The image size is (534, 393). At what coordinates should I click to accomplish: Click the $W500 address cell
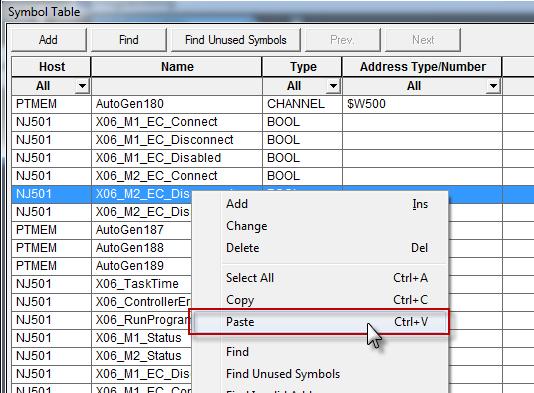pos(422,104)
